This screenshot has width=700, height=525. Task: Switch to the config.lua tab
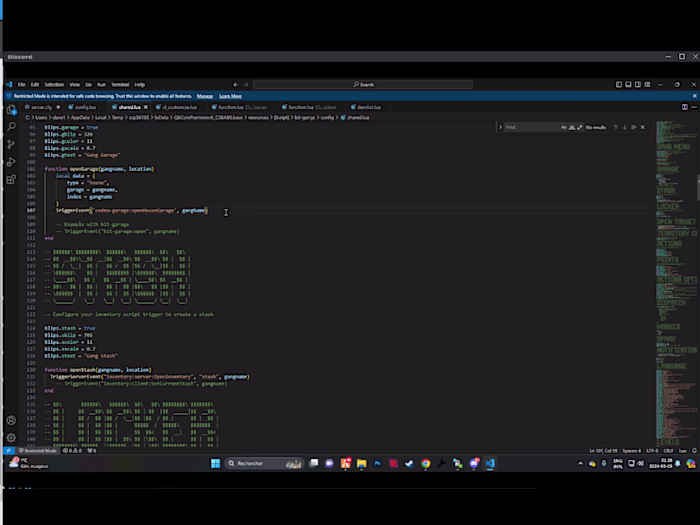tap(83, 107)
